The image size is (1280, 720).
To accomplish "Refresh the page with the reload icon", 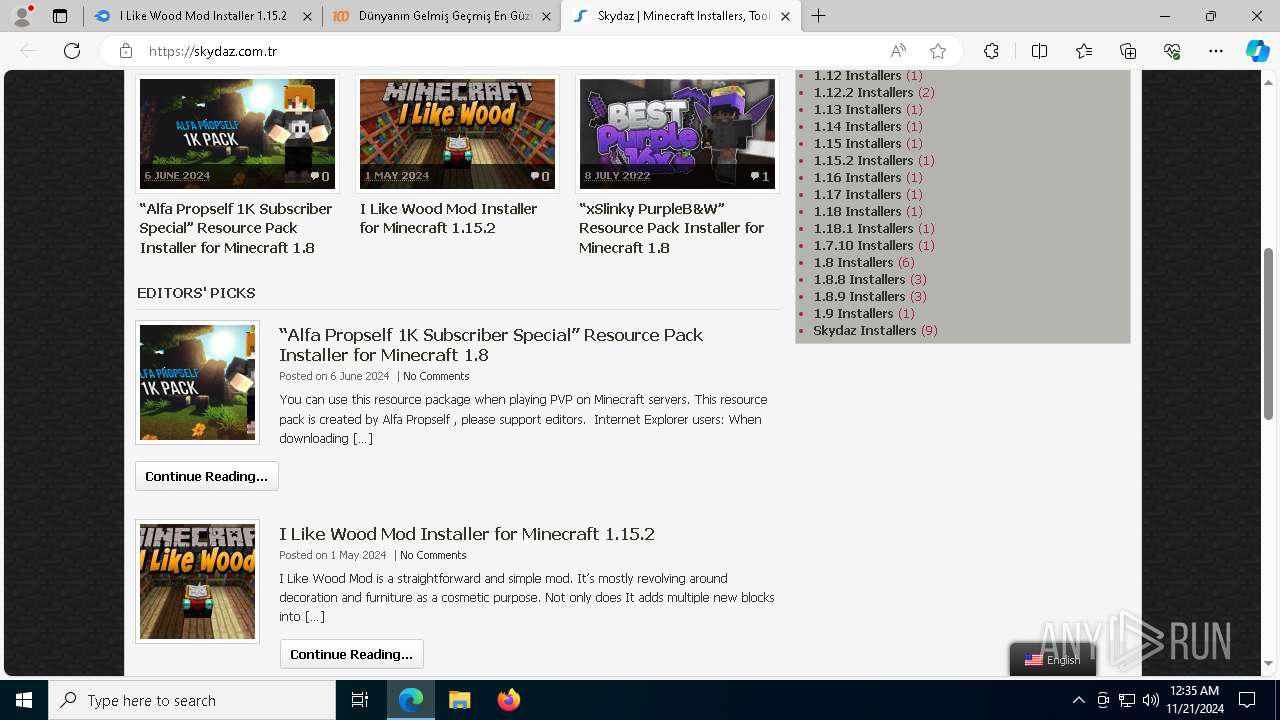I will point(72,51).
